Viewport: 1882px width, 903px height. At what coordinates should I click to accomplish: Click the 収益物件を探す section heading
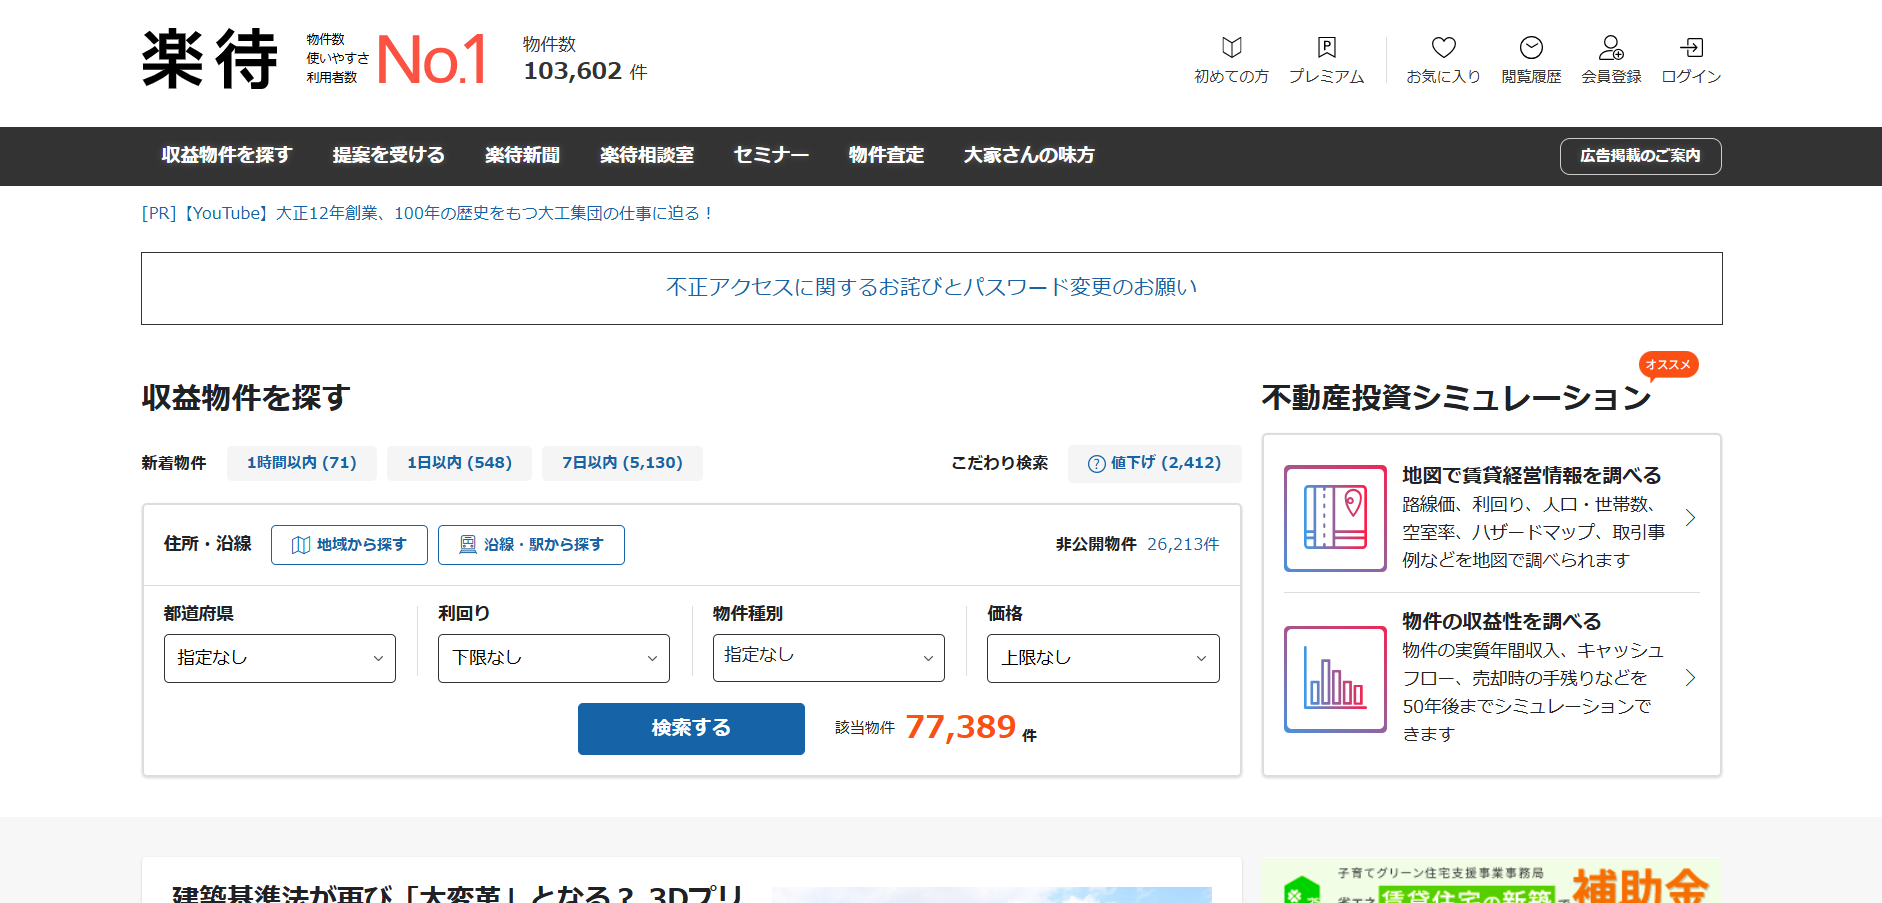pos(246,398)
